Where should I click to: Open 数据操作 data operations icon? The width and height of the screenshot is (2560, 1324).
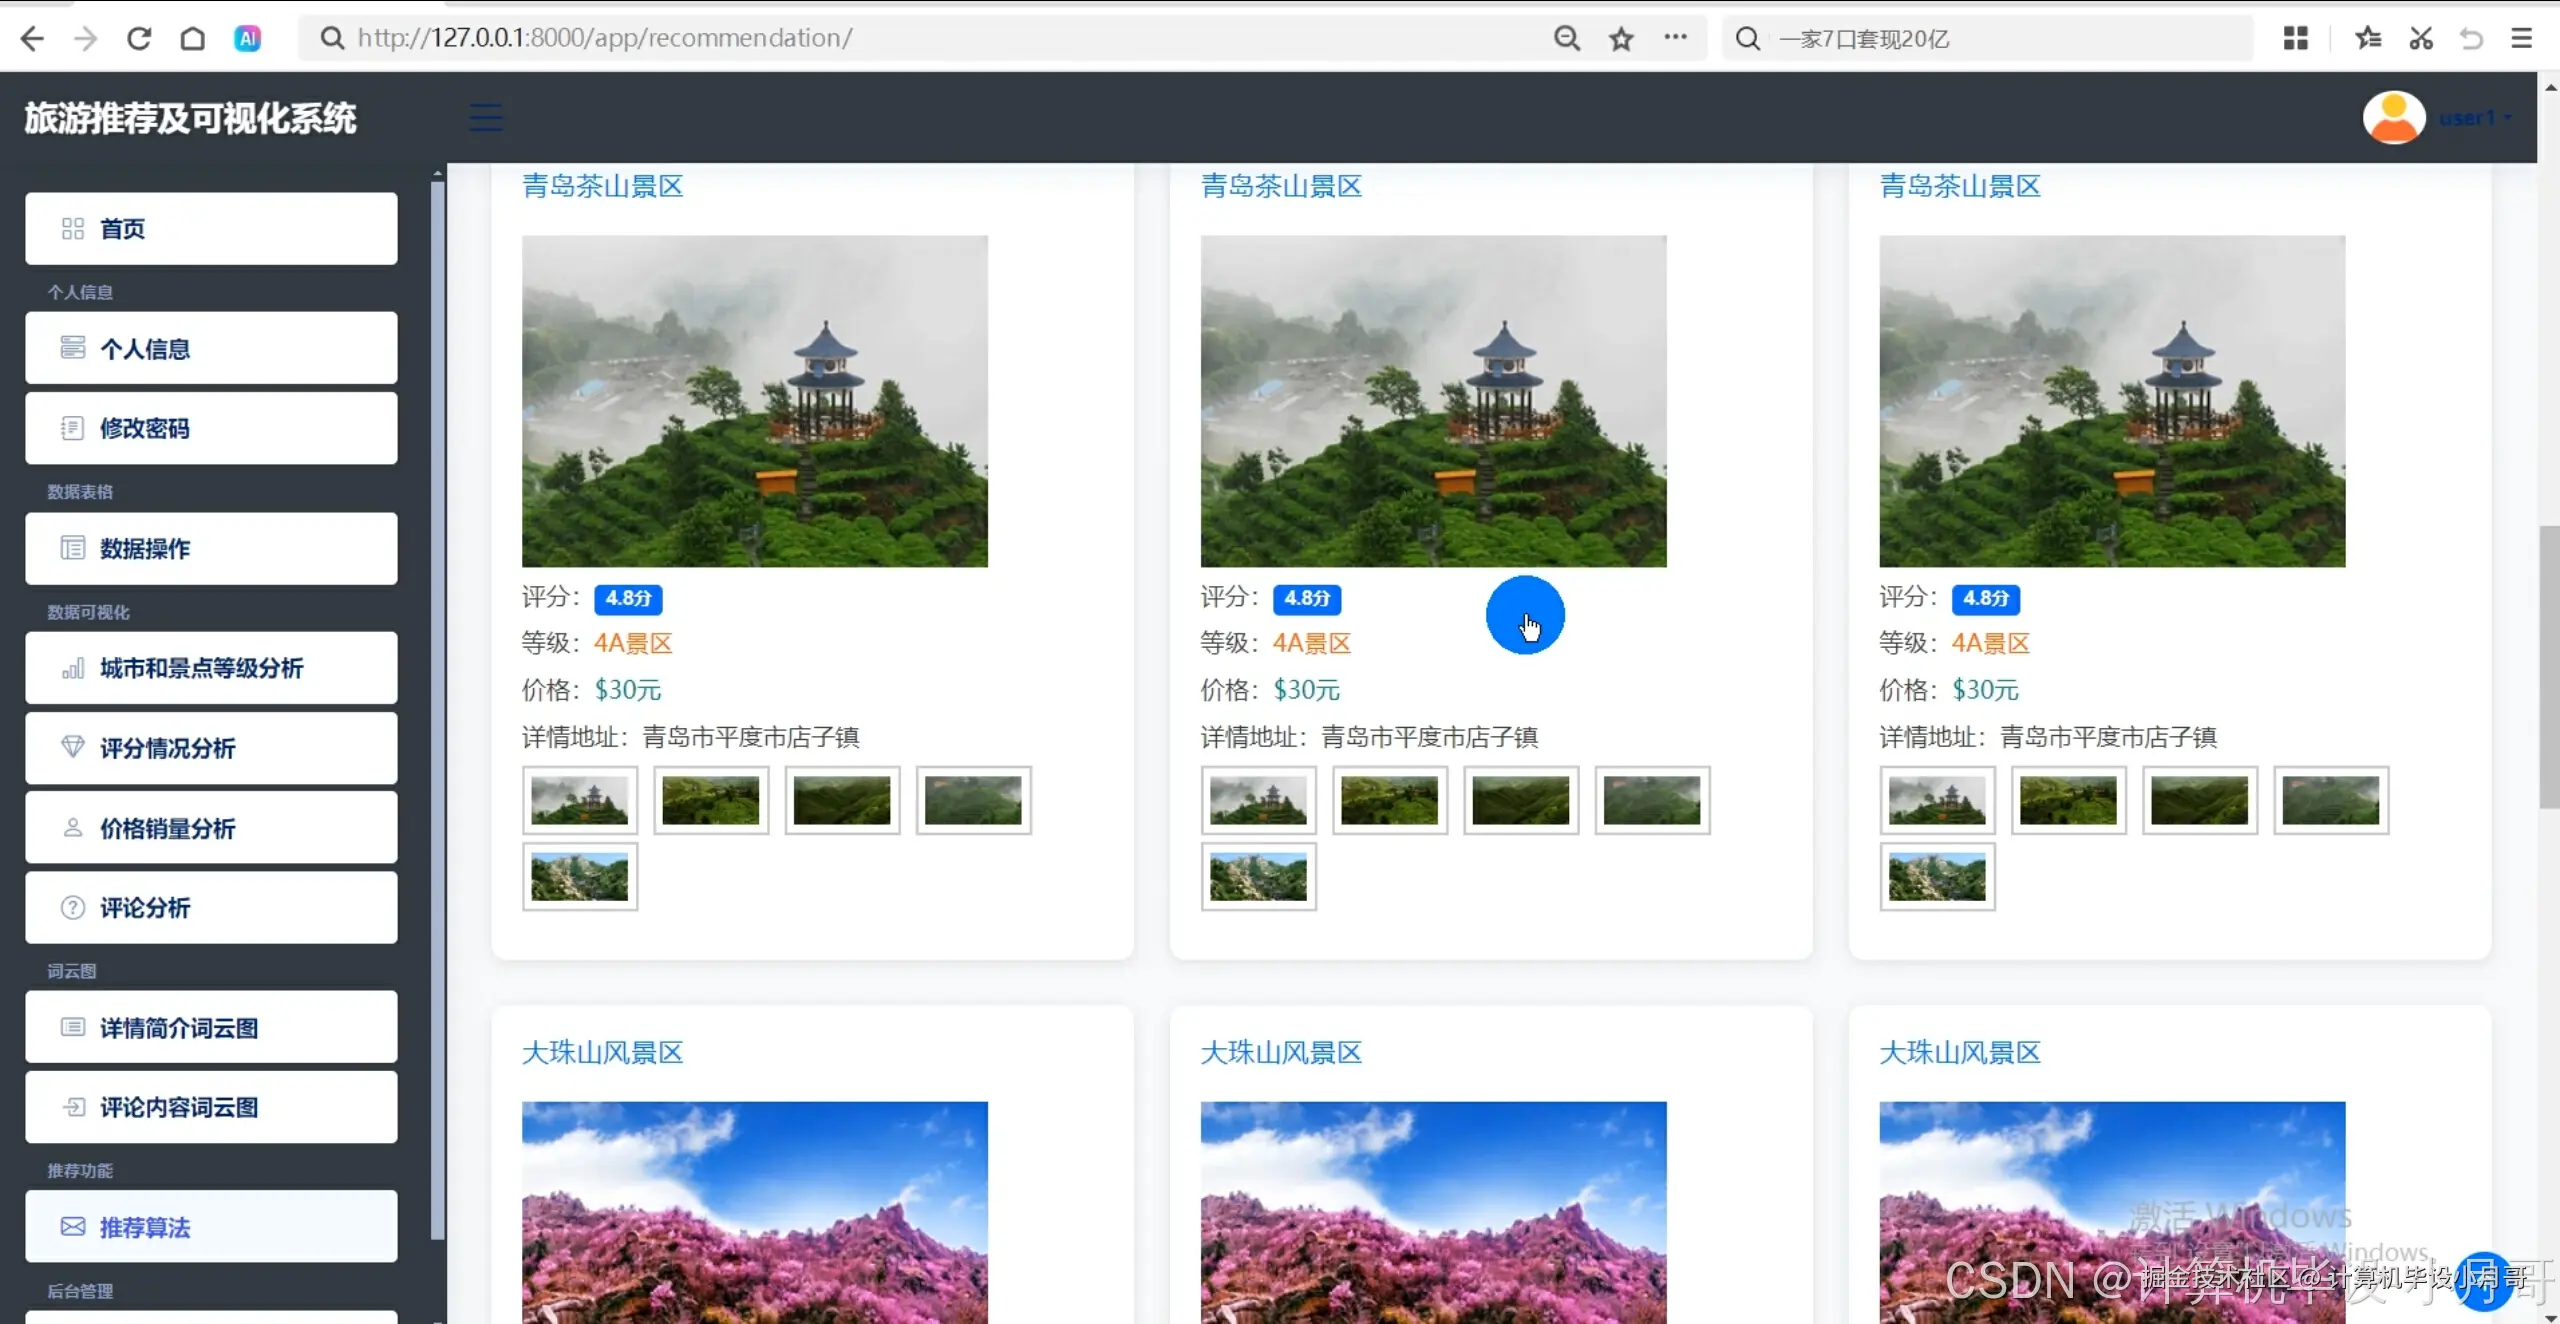[x=75, y=549]
